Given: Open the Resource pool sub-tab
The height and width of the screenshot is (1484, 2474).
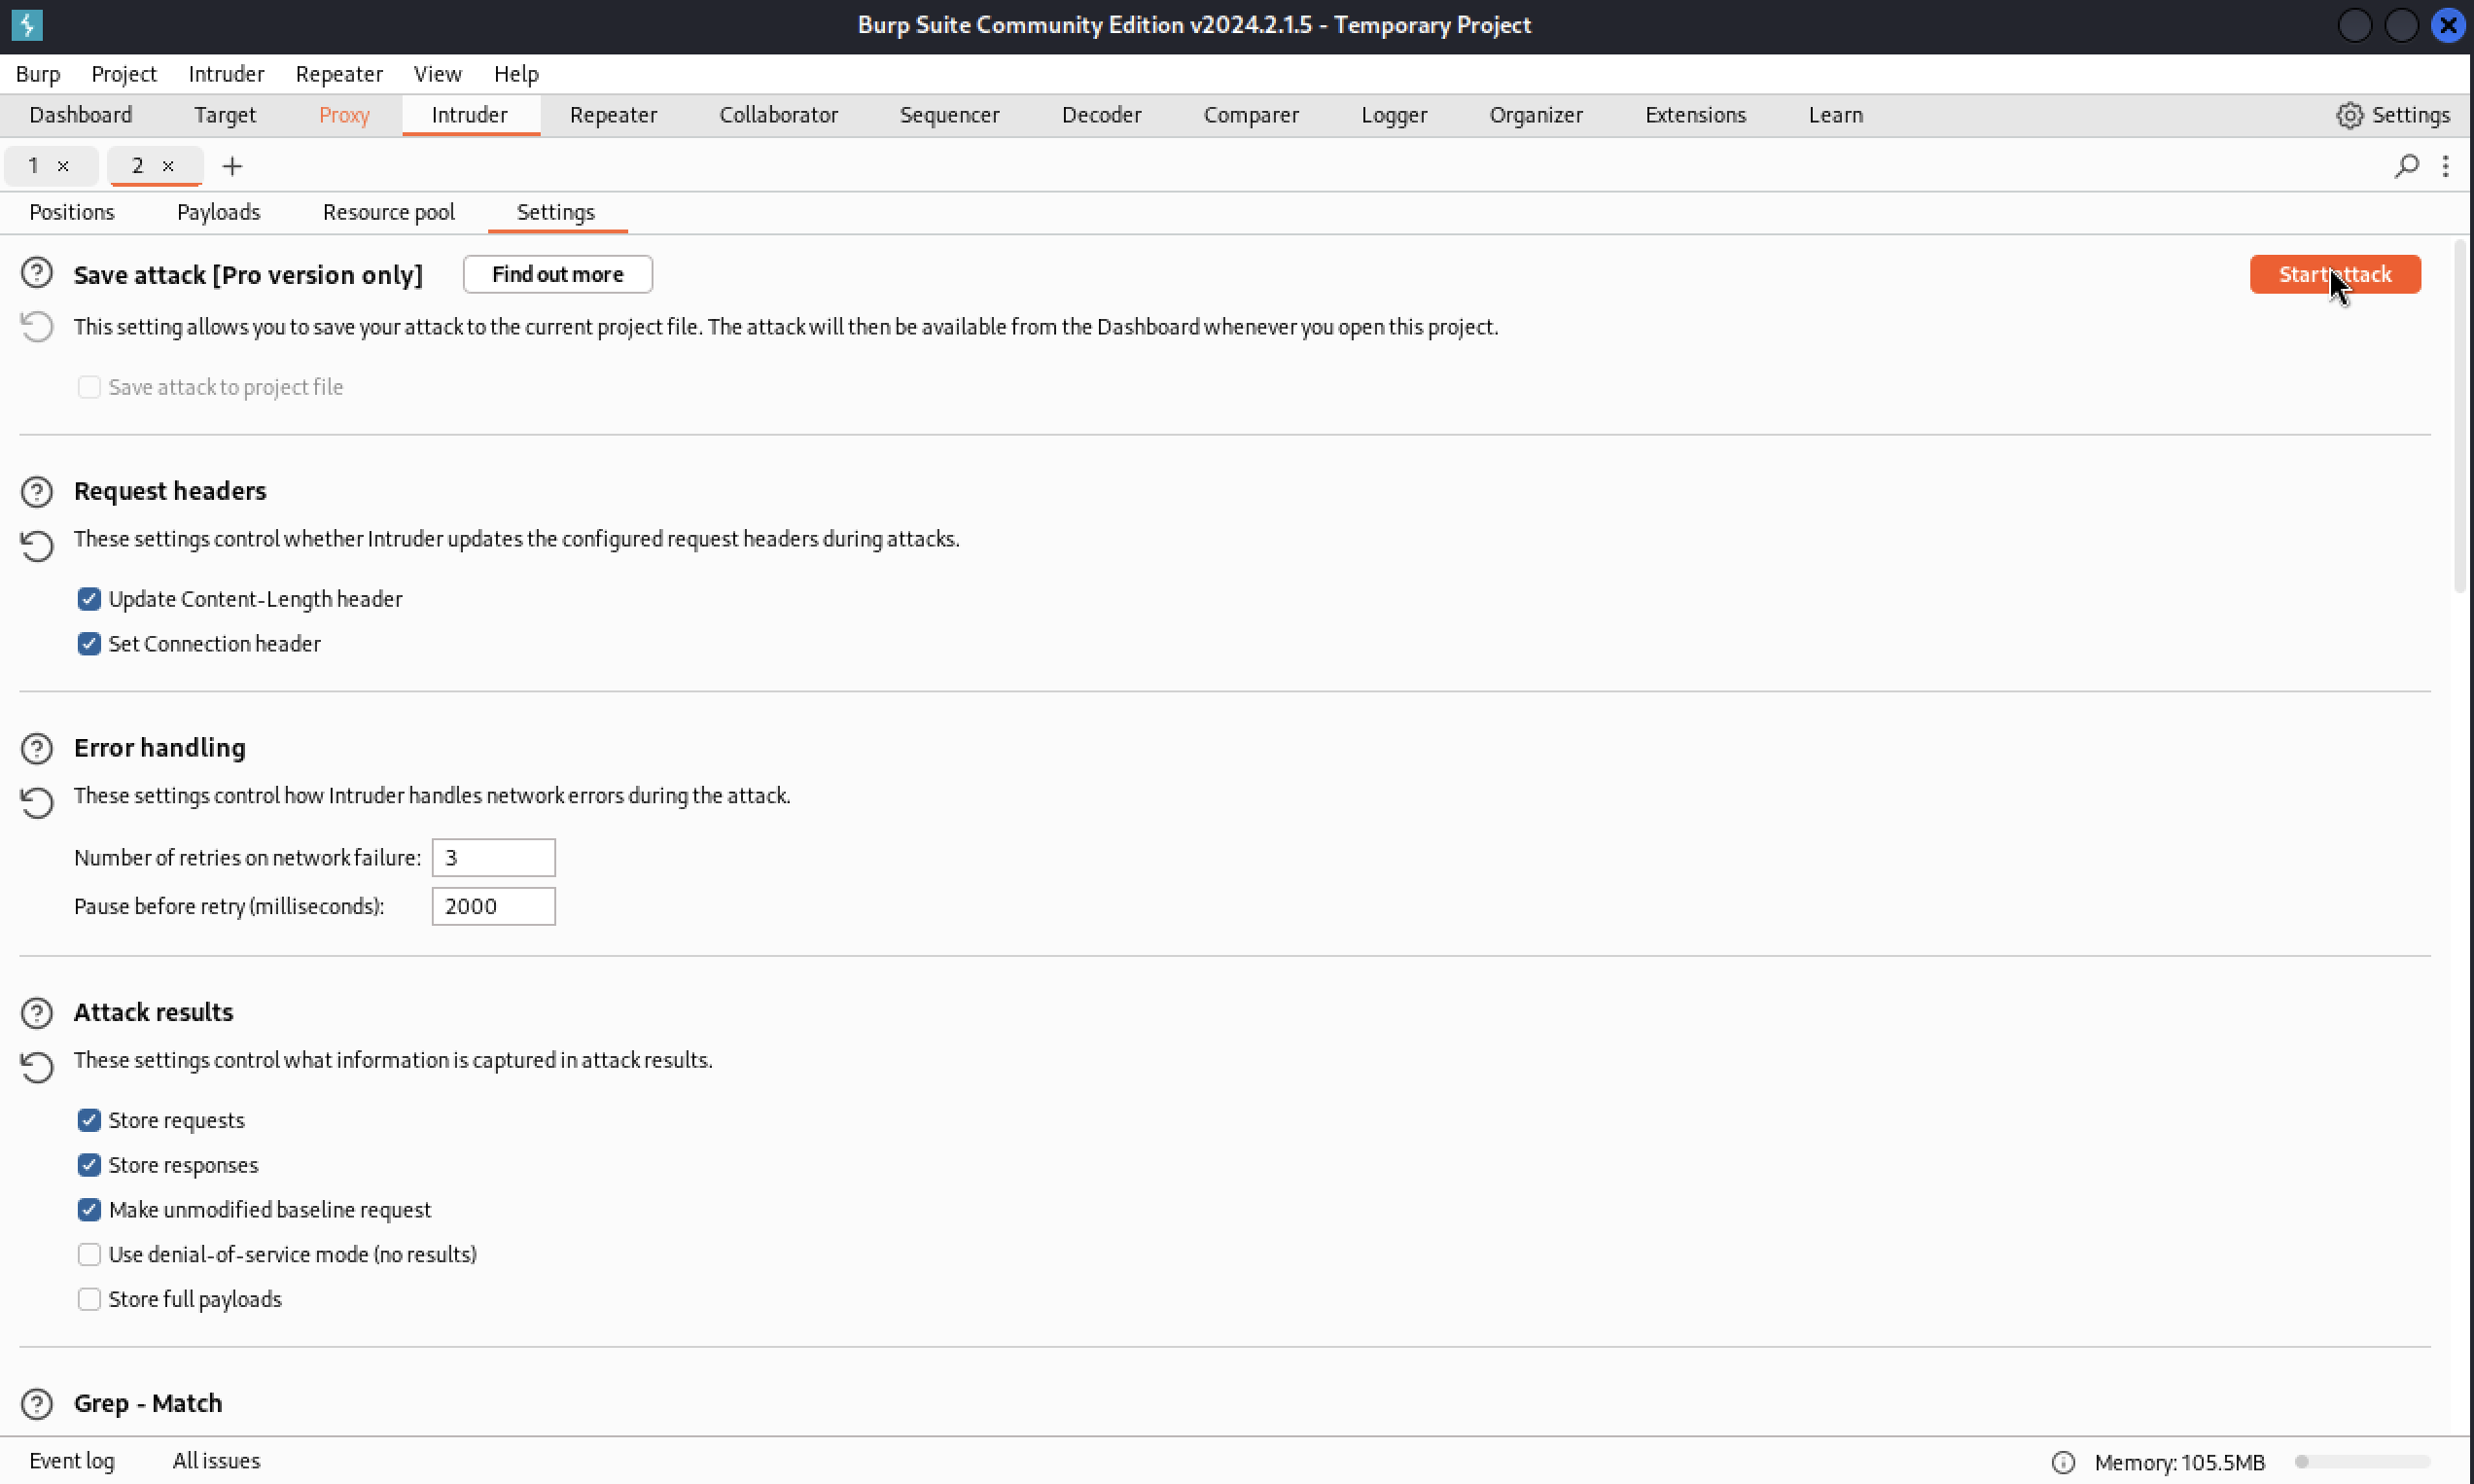Looking at the screenshot, I should click(x=388, y=212).
